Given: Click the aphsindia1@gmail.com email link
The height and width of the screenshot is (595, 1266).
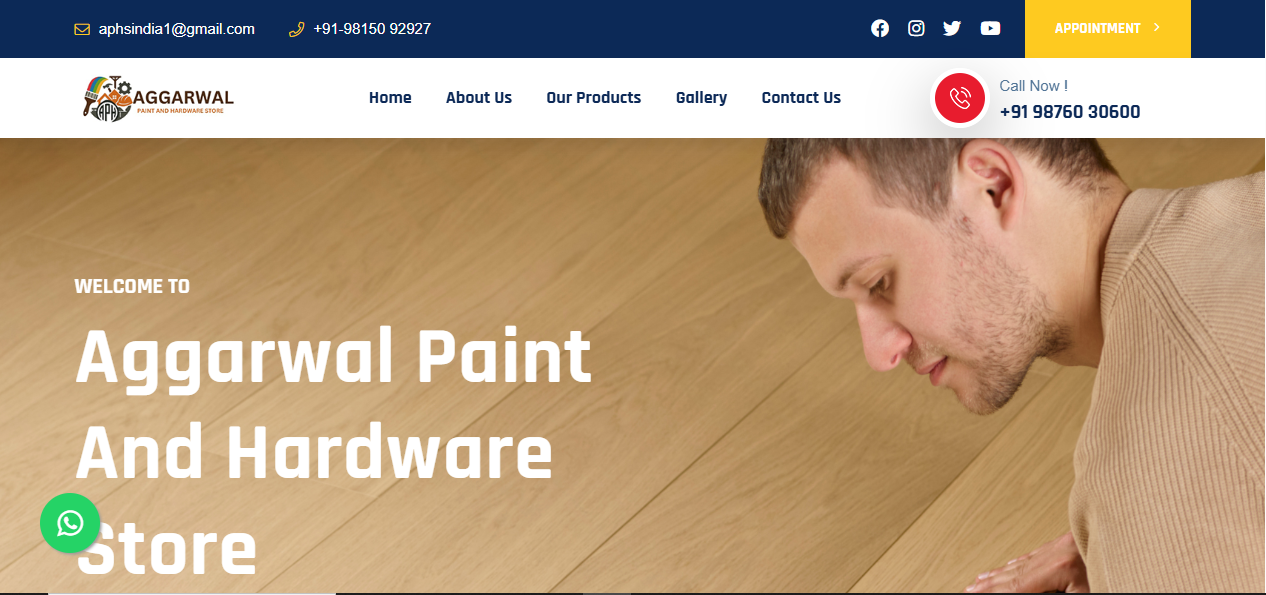Looking at the screenshot, I should click(177, 29).
